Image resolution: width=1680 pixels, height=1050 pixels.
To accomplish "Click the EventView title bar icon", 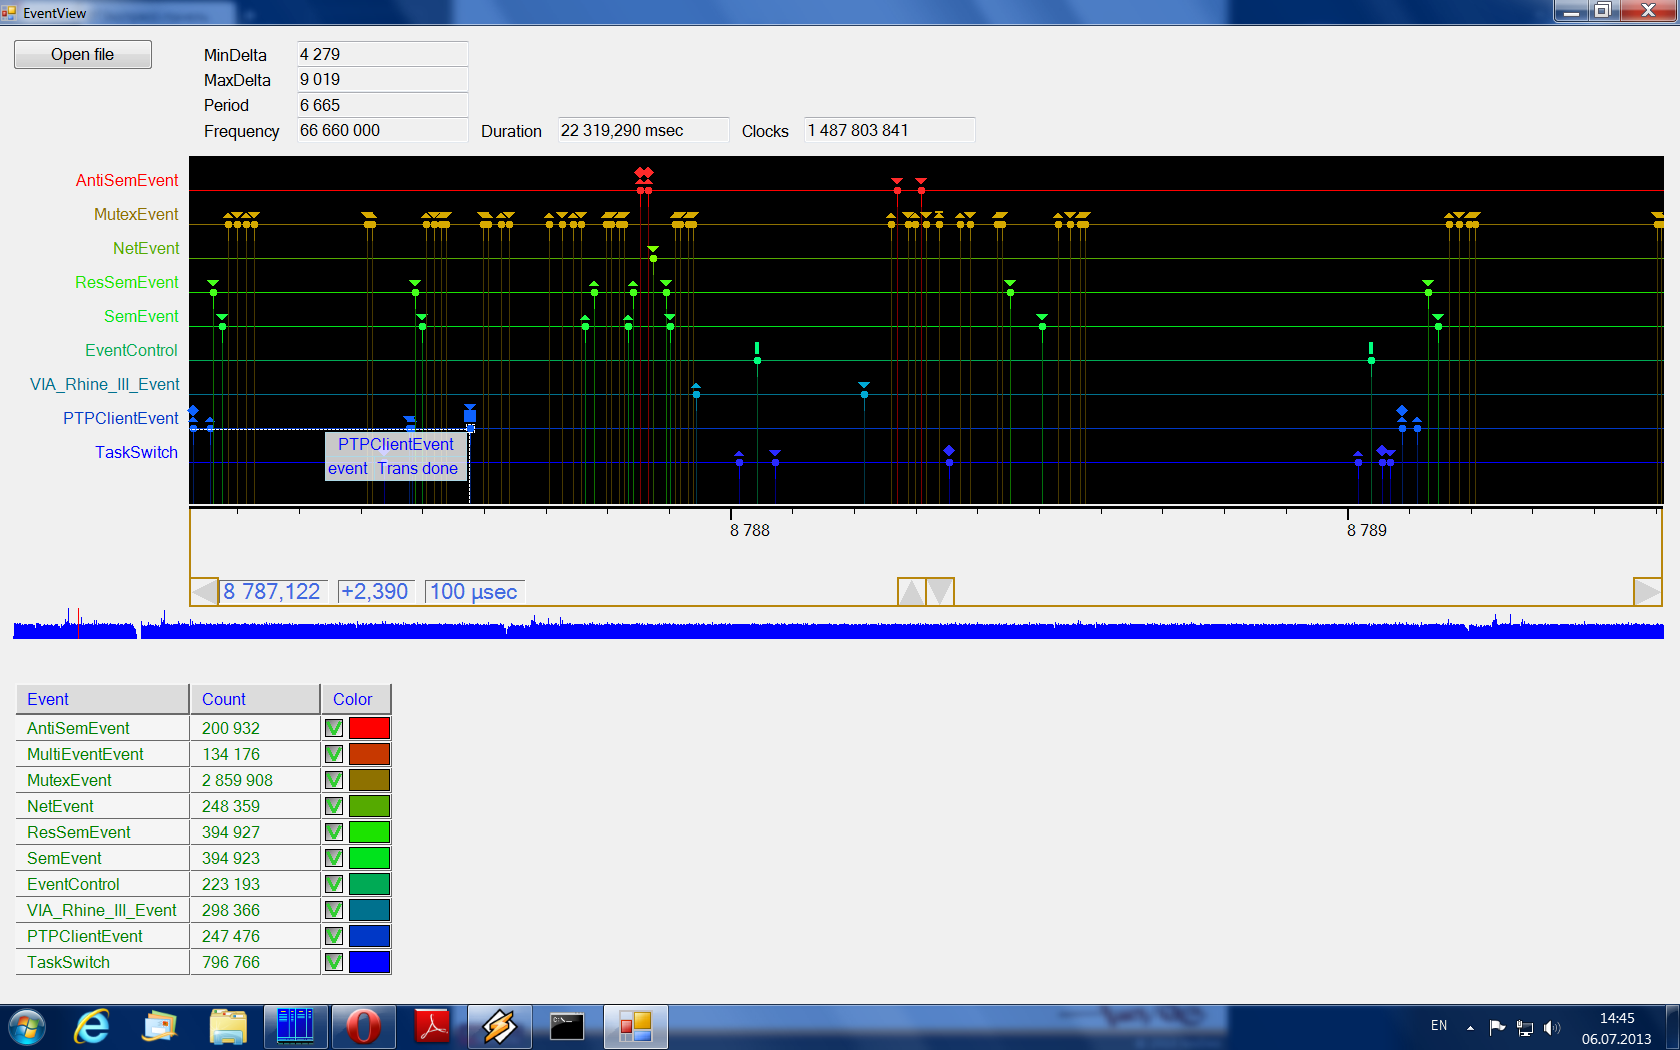I will 9,13.
